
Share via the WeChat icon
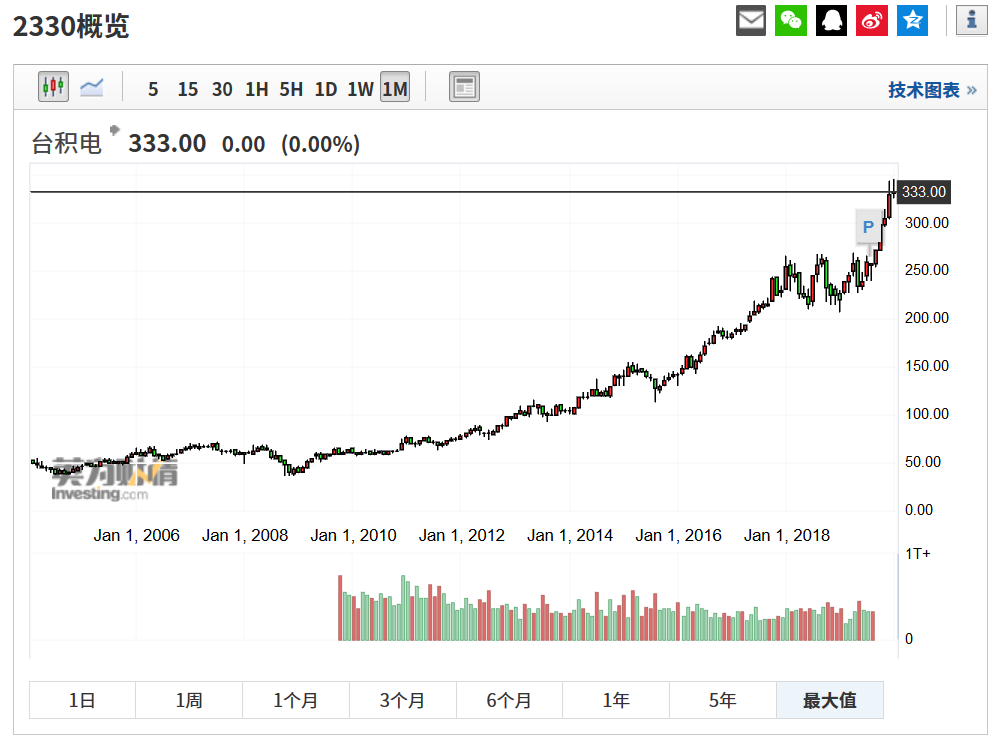791,20
